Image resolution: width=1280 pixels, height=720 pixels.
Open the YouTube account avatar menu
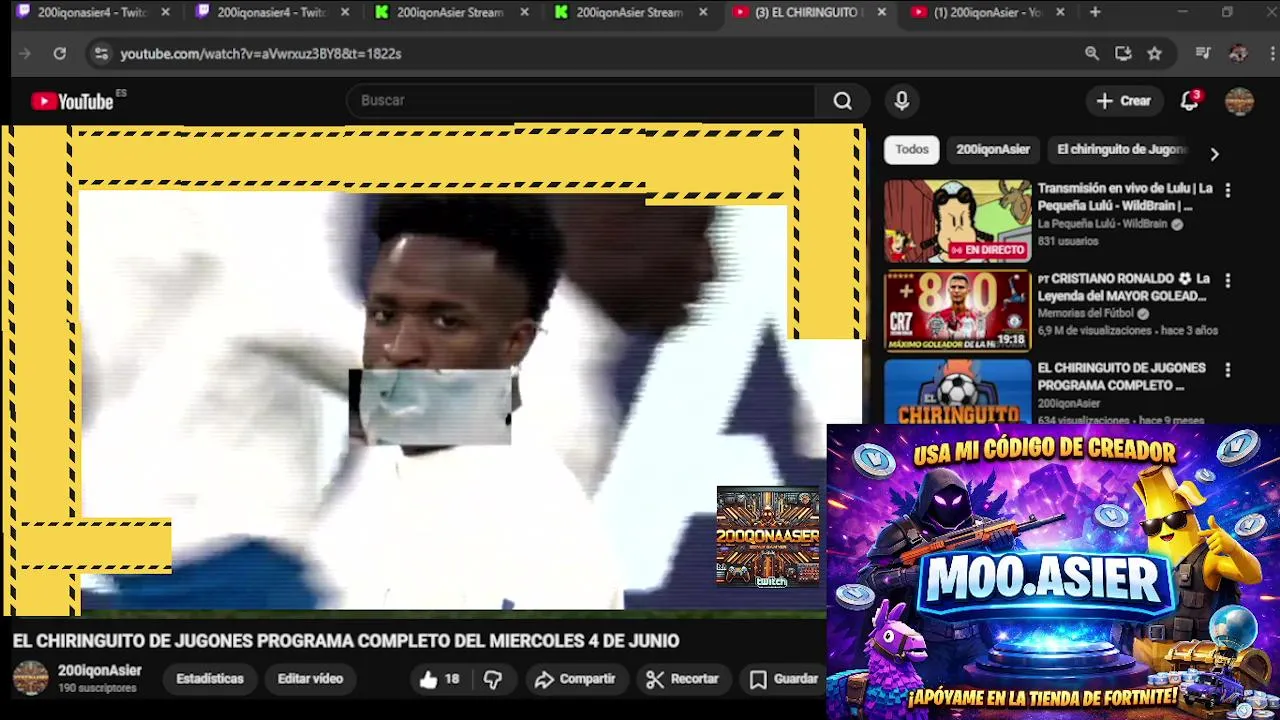[x=1239, y=101]
